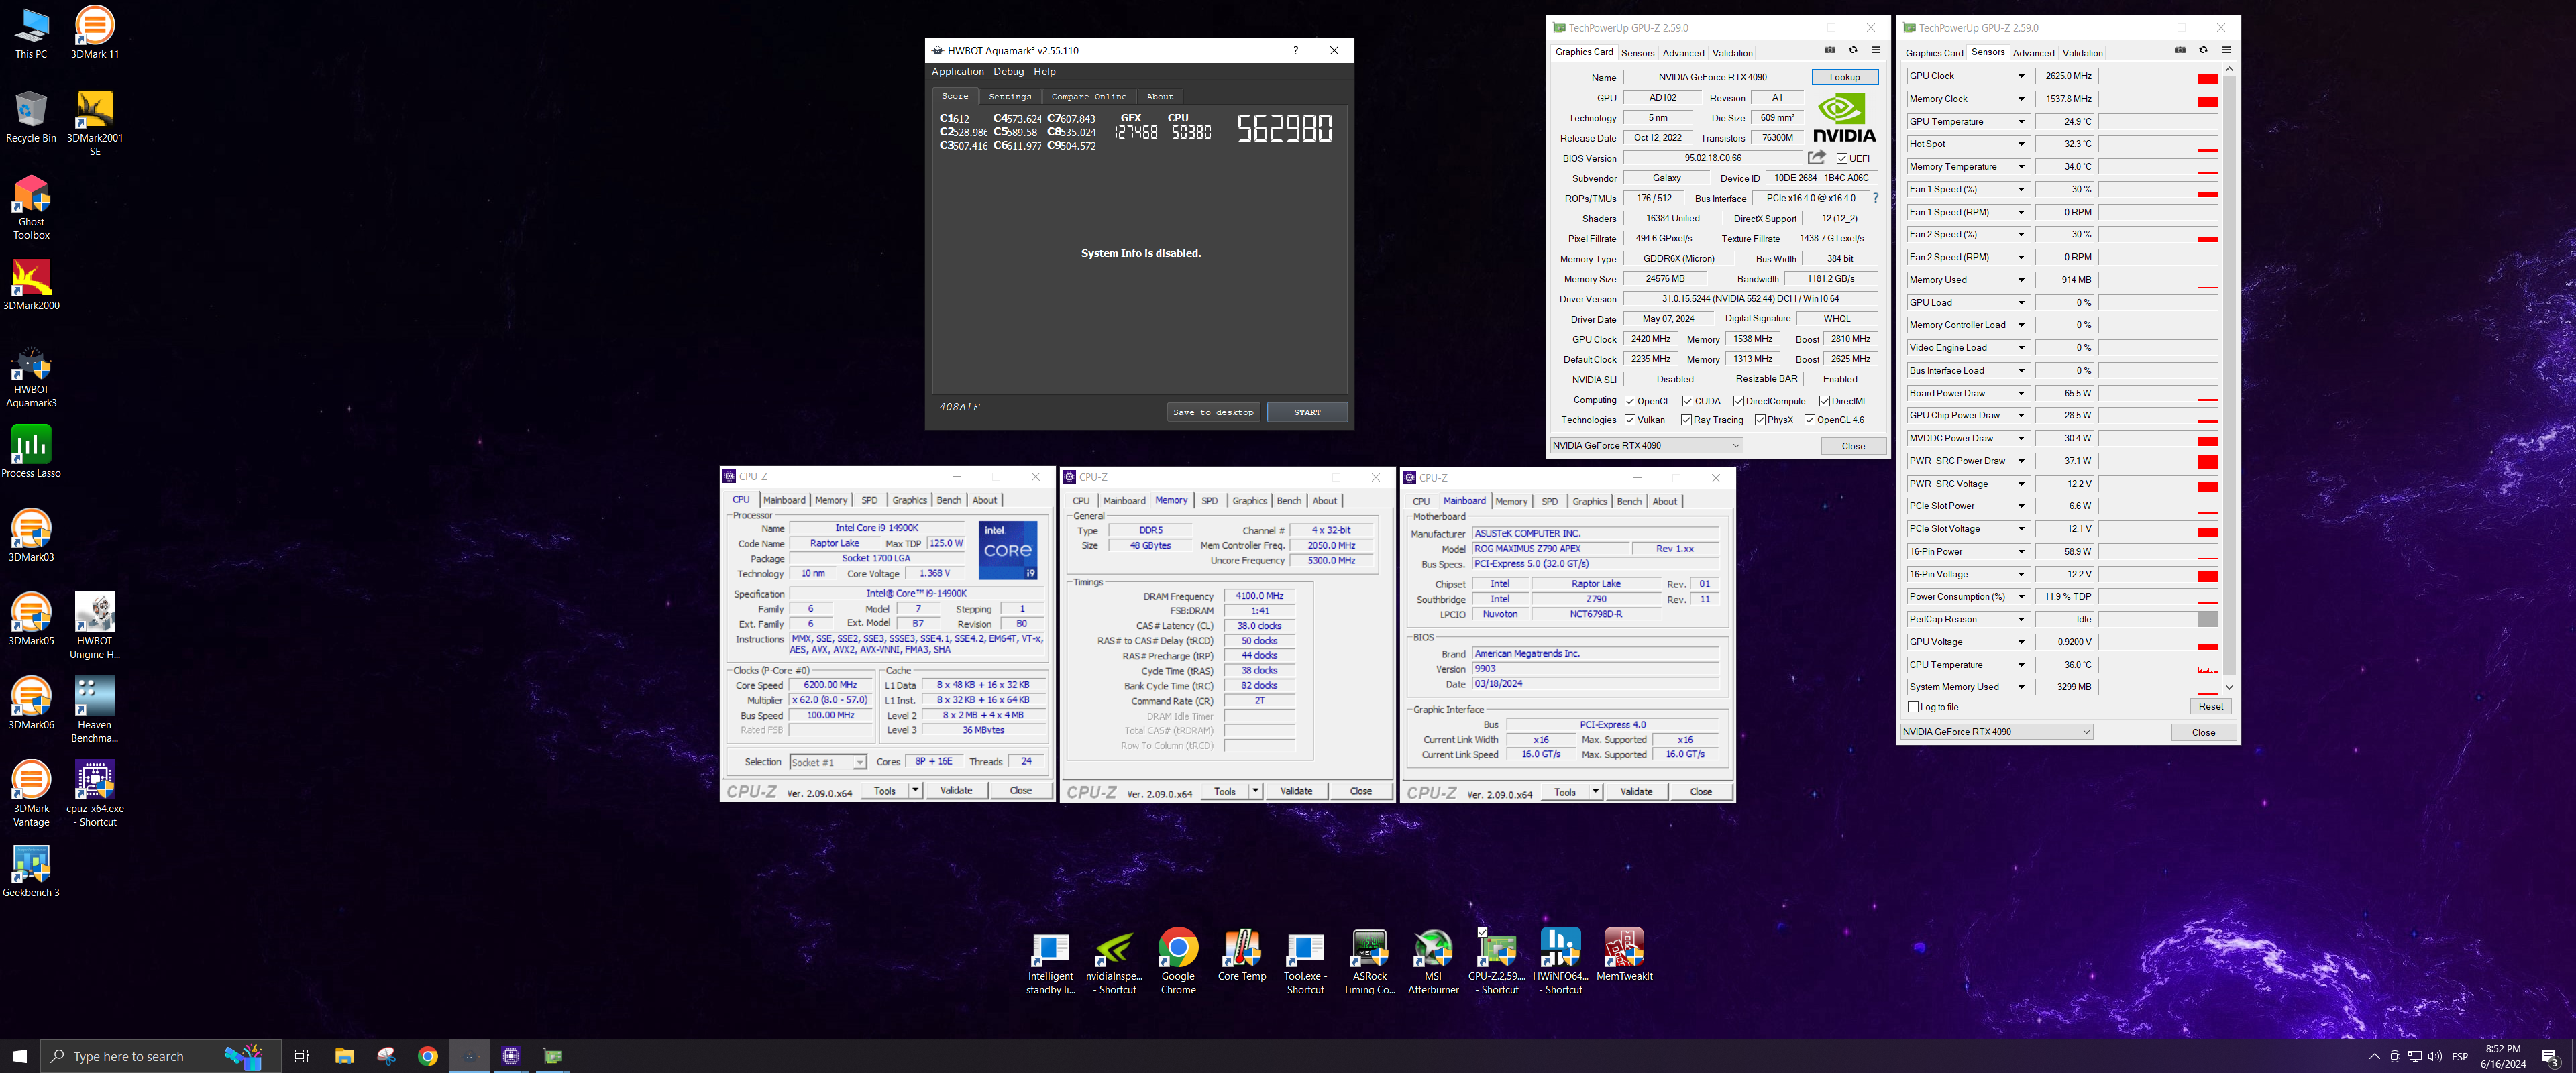Select the Core Temp desktop icon
The image size is (2576, 1073).
1242,956
